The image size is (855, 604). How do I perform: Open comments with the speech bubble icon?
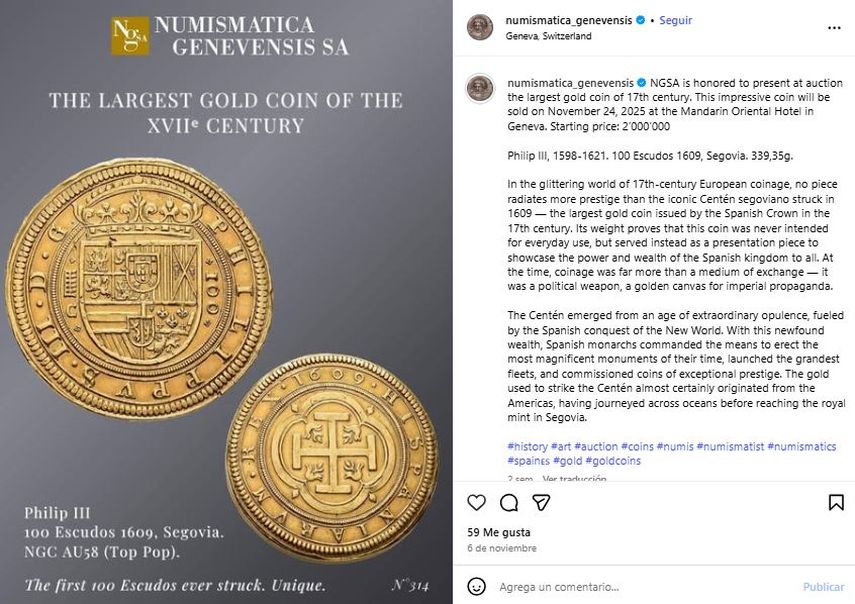[x=508, y=502]
